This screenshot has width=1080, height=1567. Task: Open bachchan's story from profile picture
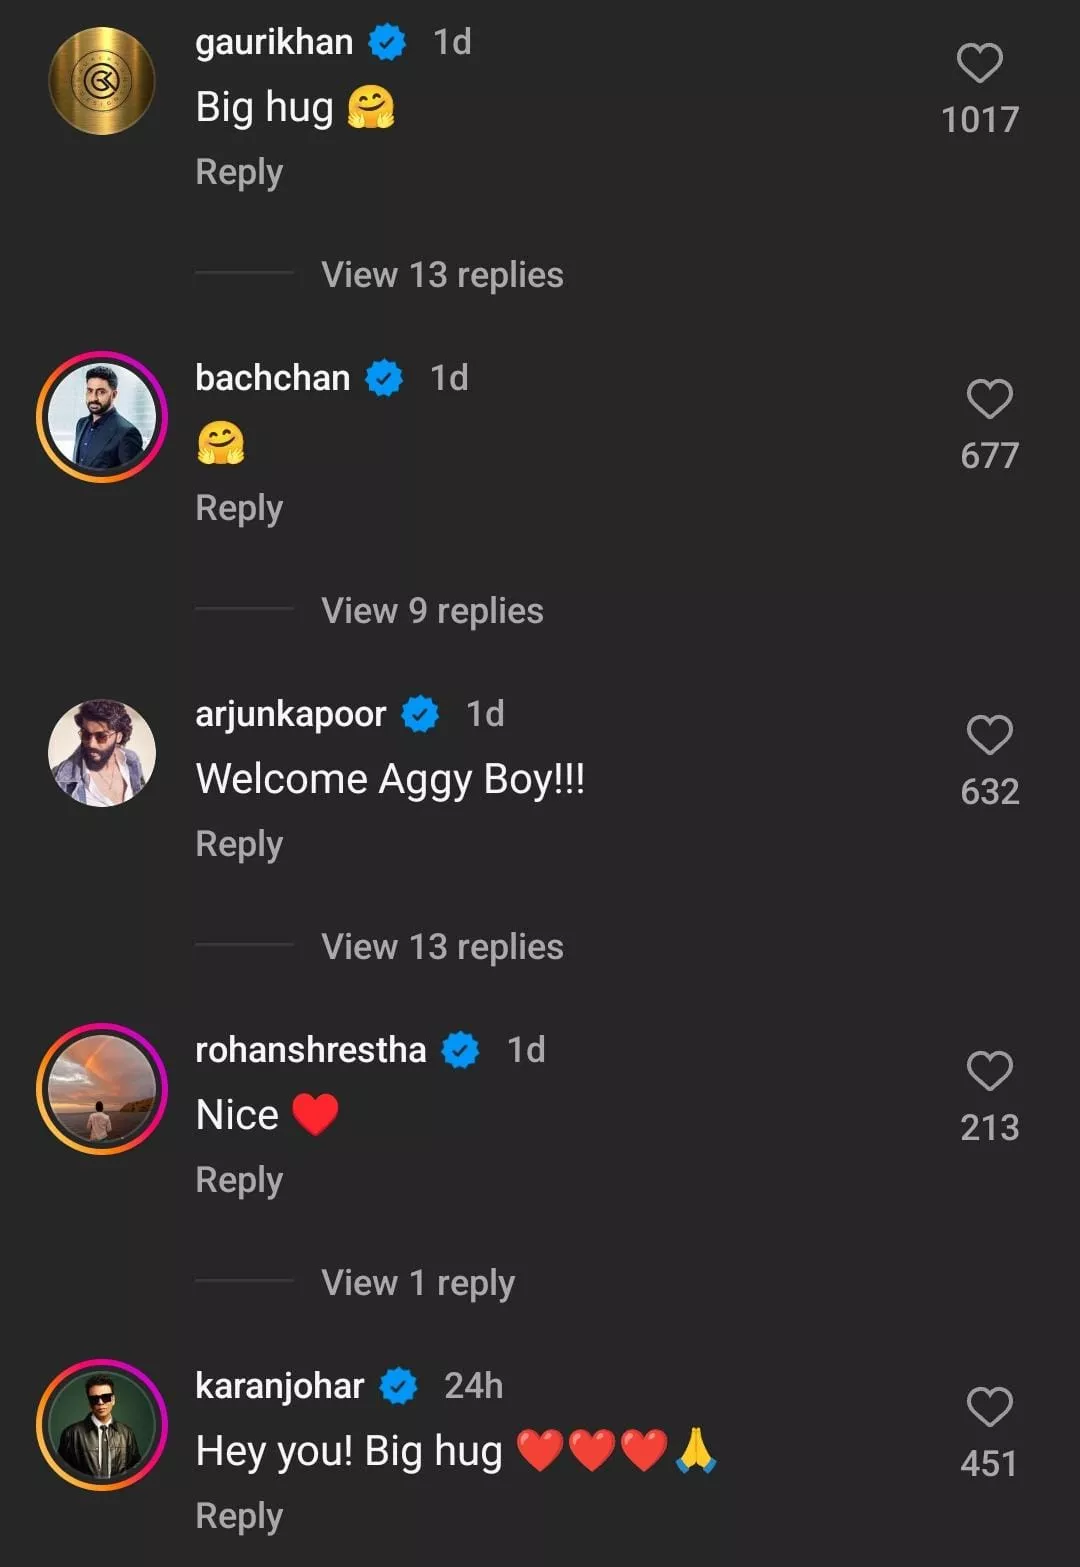(102, 417)
